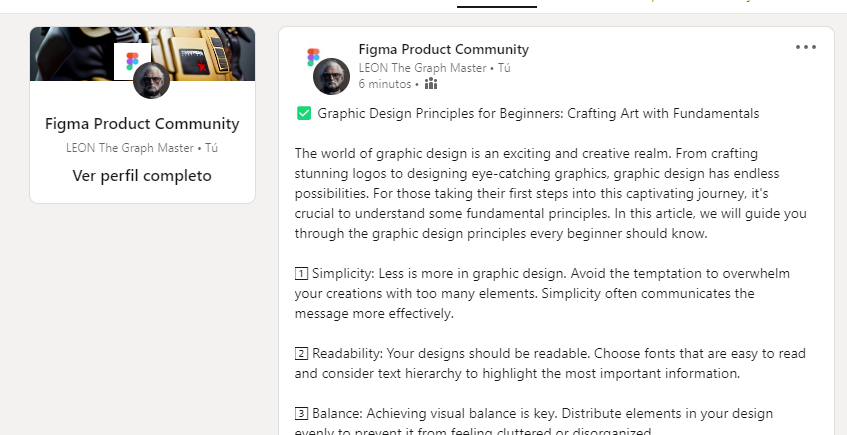Viewport: 847px width, 435px height.
Task: Click LEON The Graph Master in the post header
Action: coord(422,68)
